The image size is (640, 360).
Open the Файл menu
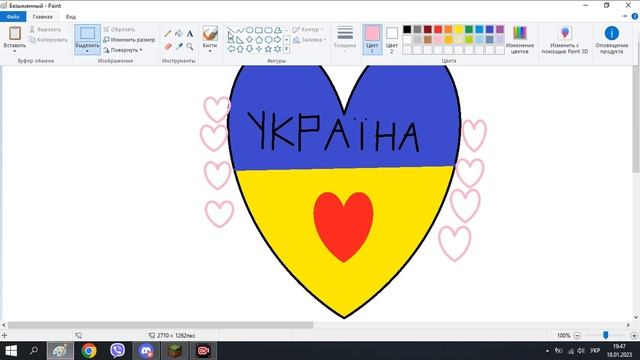13,17
